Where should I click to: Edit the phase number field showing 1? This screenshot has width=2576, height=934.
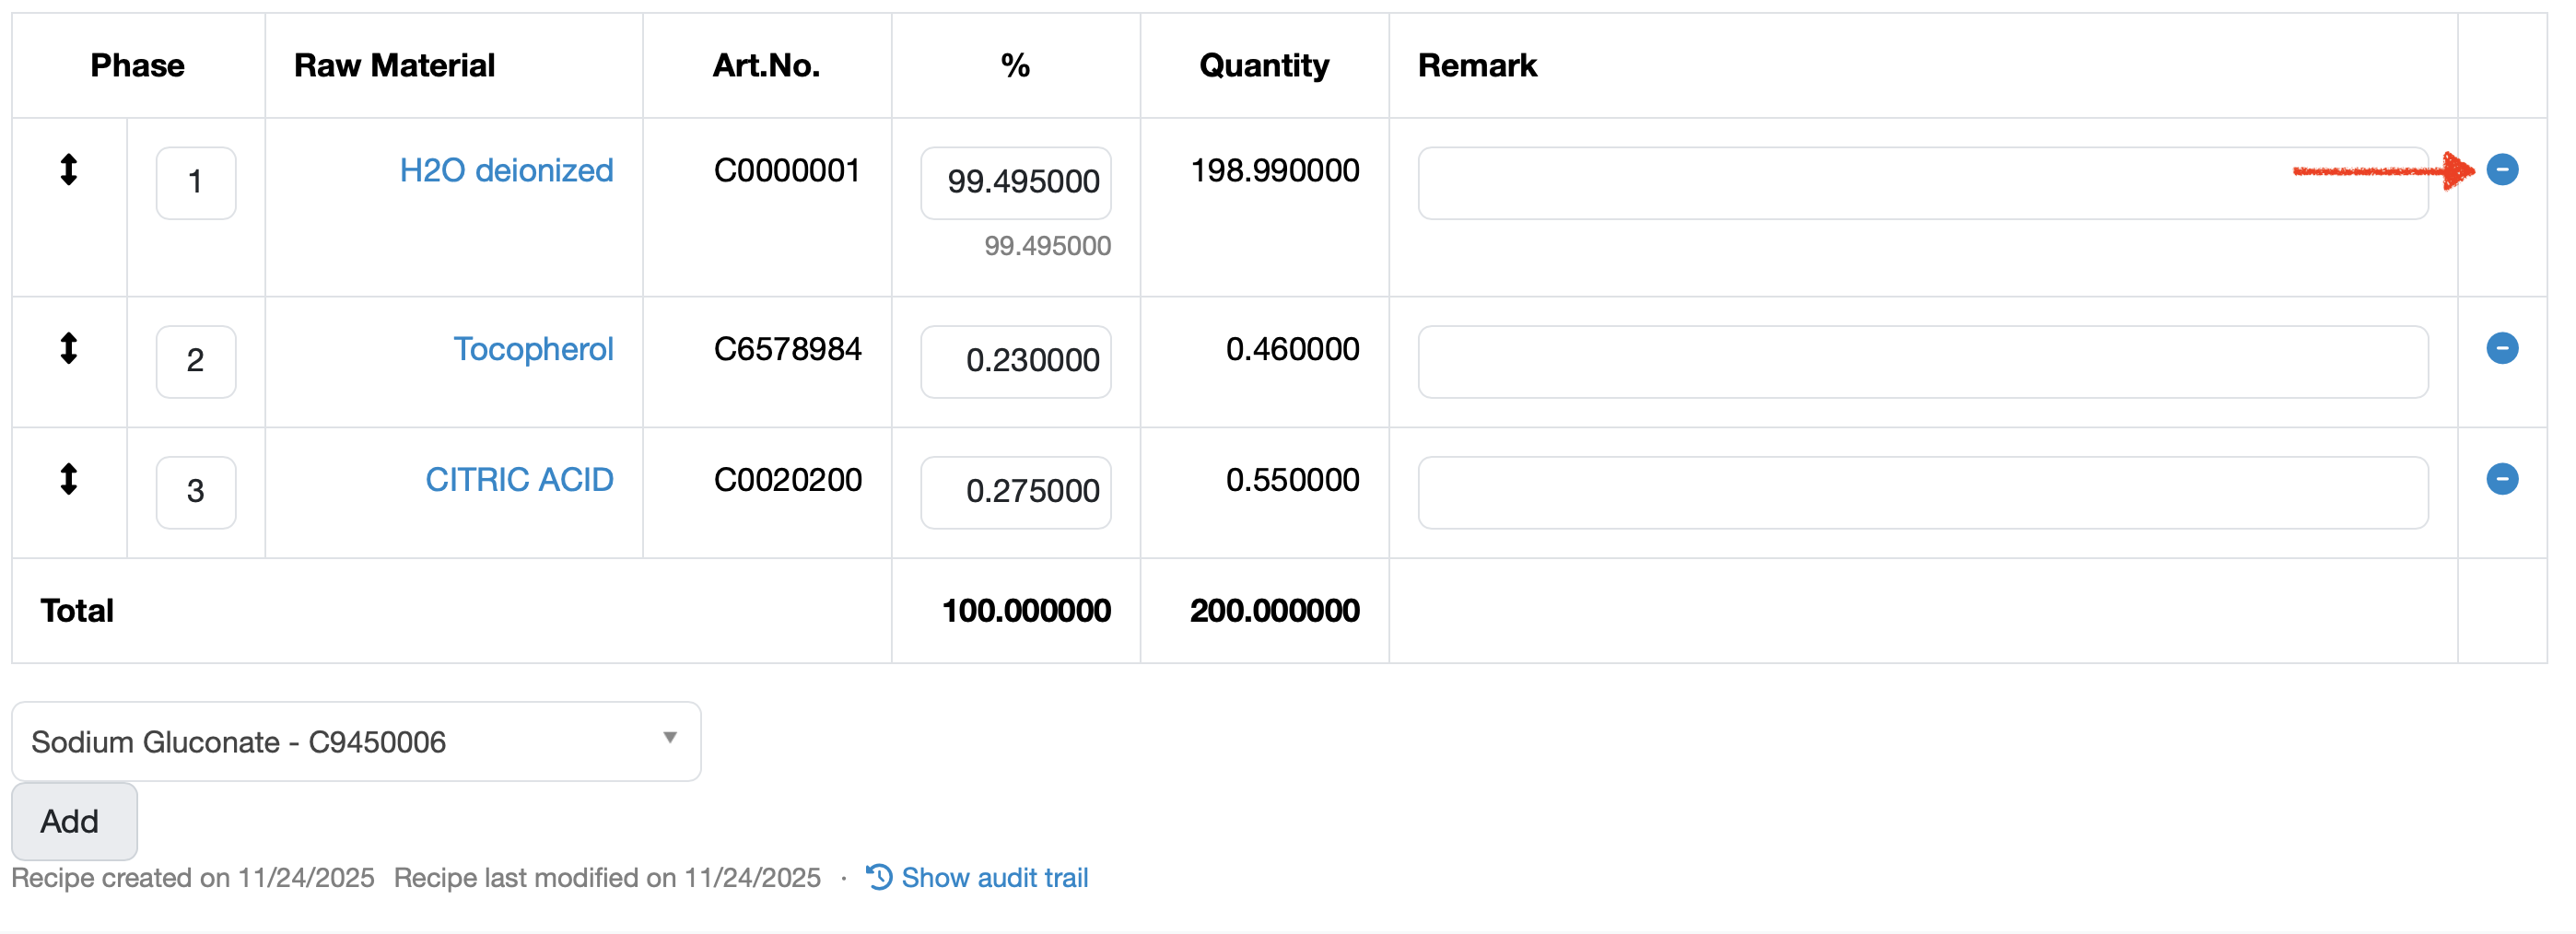click(x=196, y=183)
